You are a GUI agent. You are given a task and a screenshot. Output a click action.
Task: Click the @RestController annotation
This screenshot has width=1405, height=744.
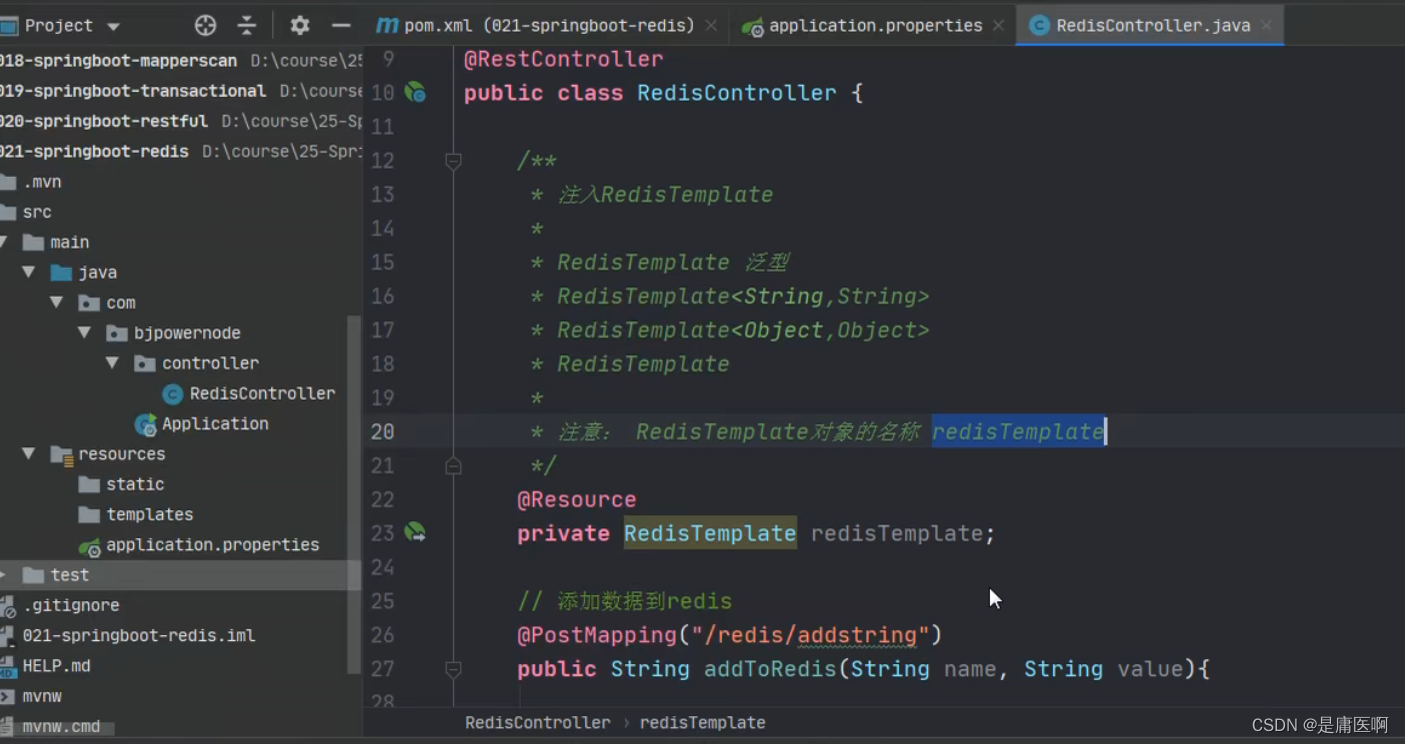[x=563, y=59]
